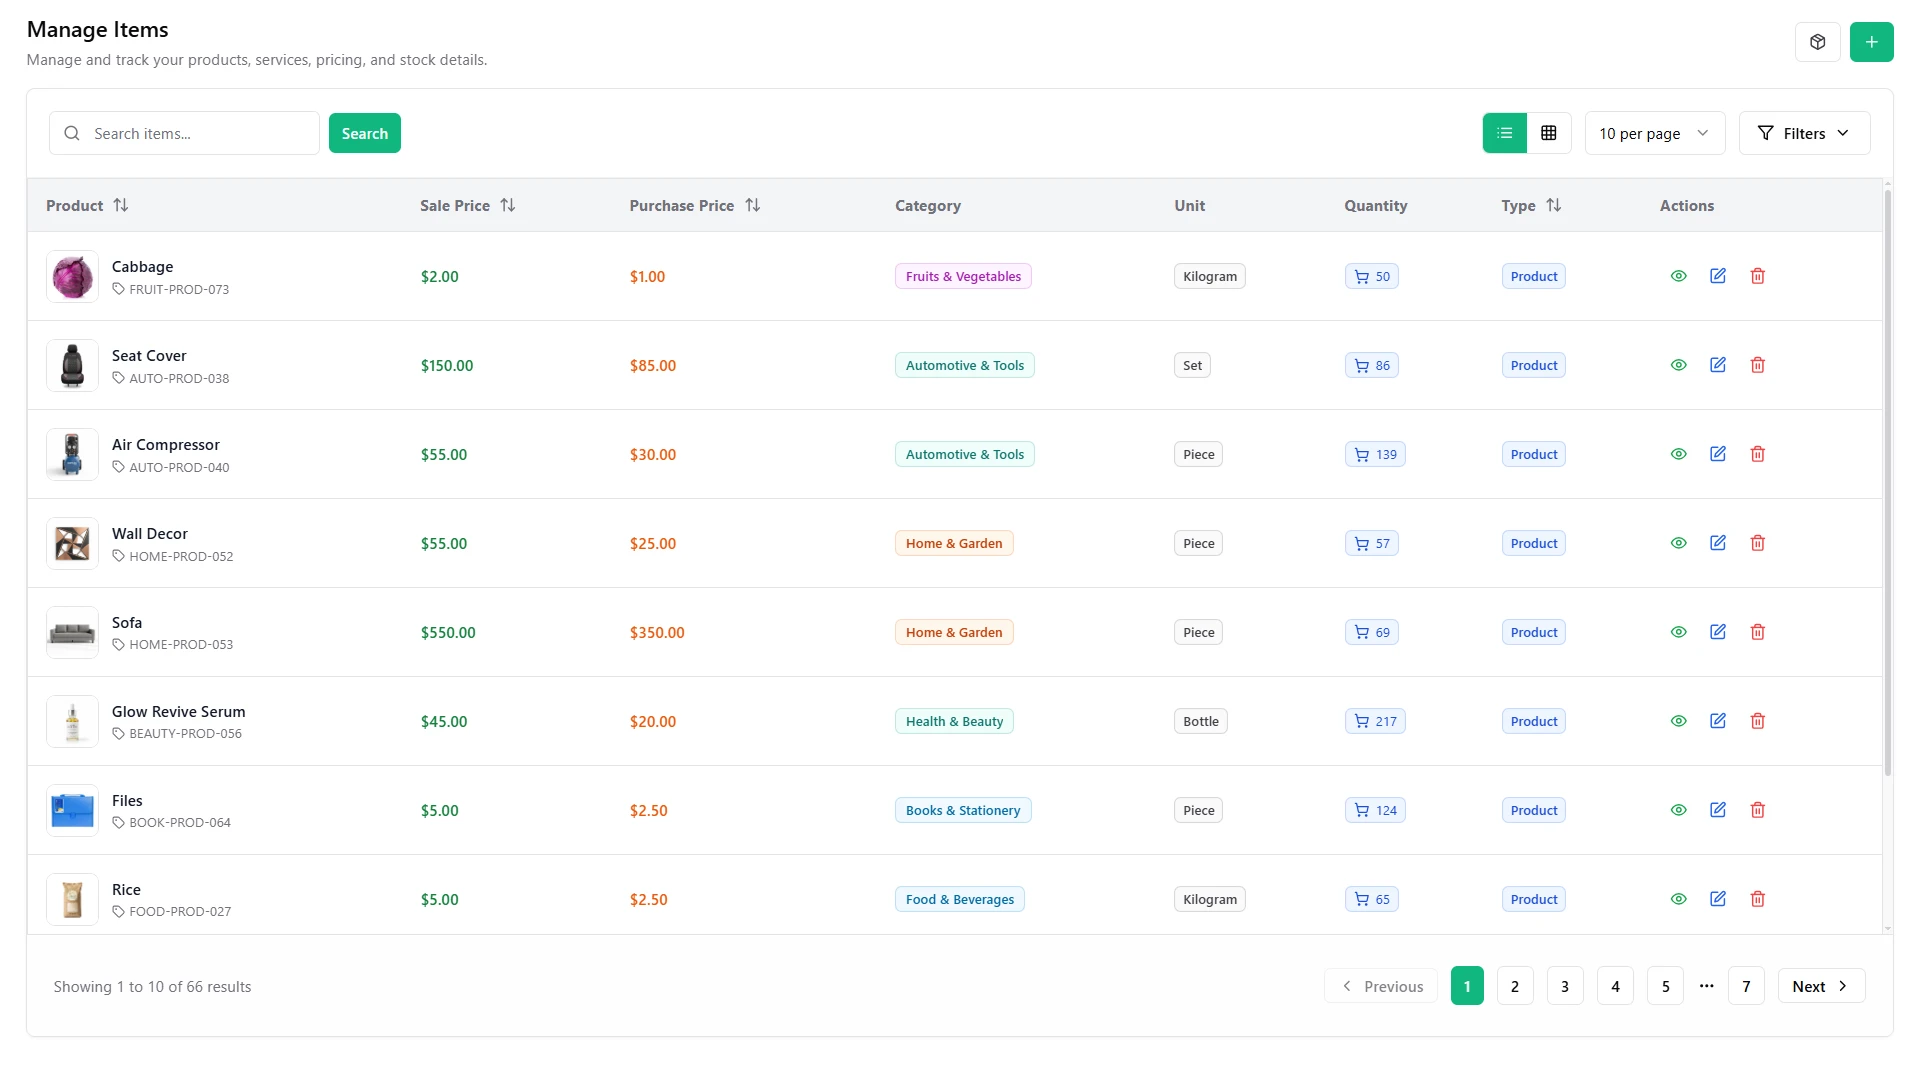Edit the Files item
Image resolution: width=1920 pixels, height=1080 pixels.
[1718, 810]
